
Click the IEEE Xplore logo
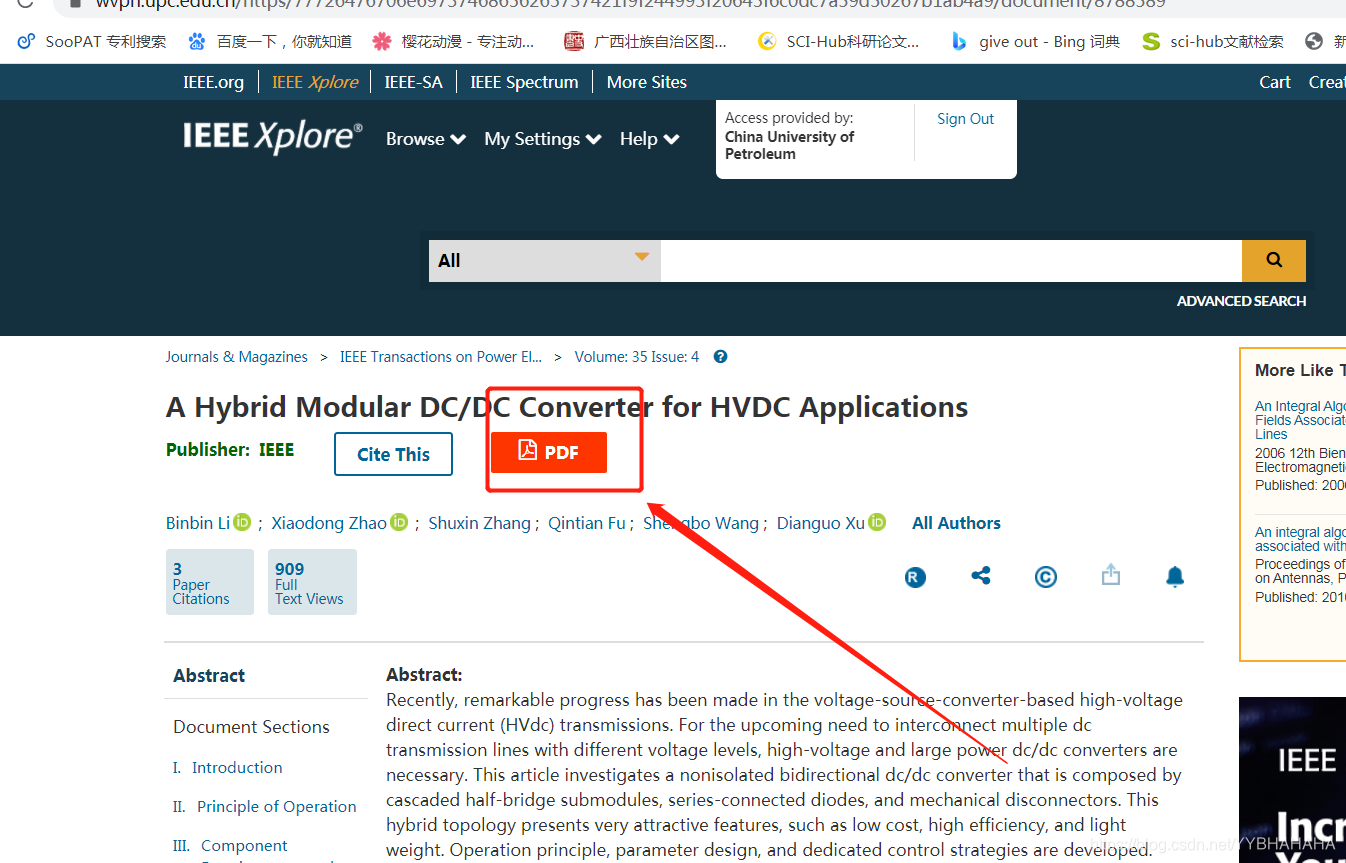point(272,137)
